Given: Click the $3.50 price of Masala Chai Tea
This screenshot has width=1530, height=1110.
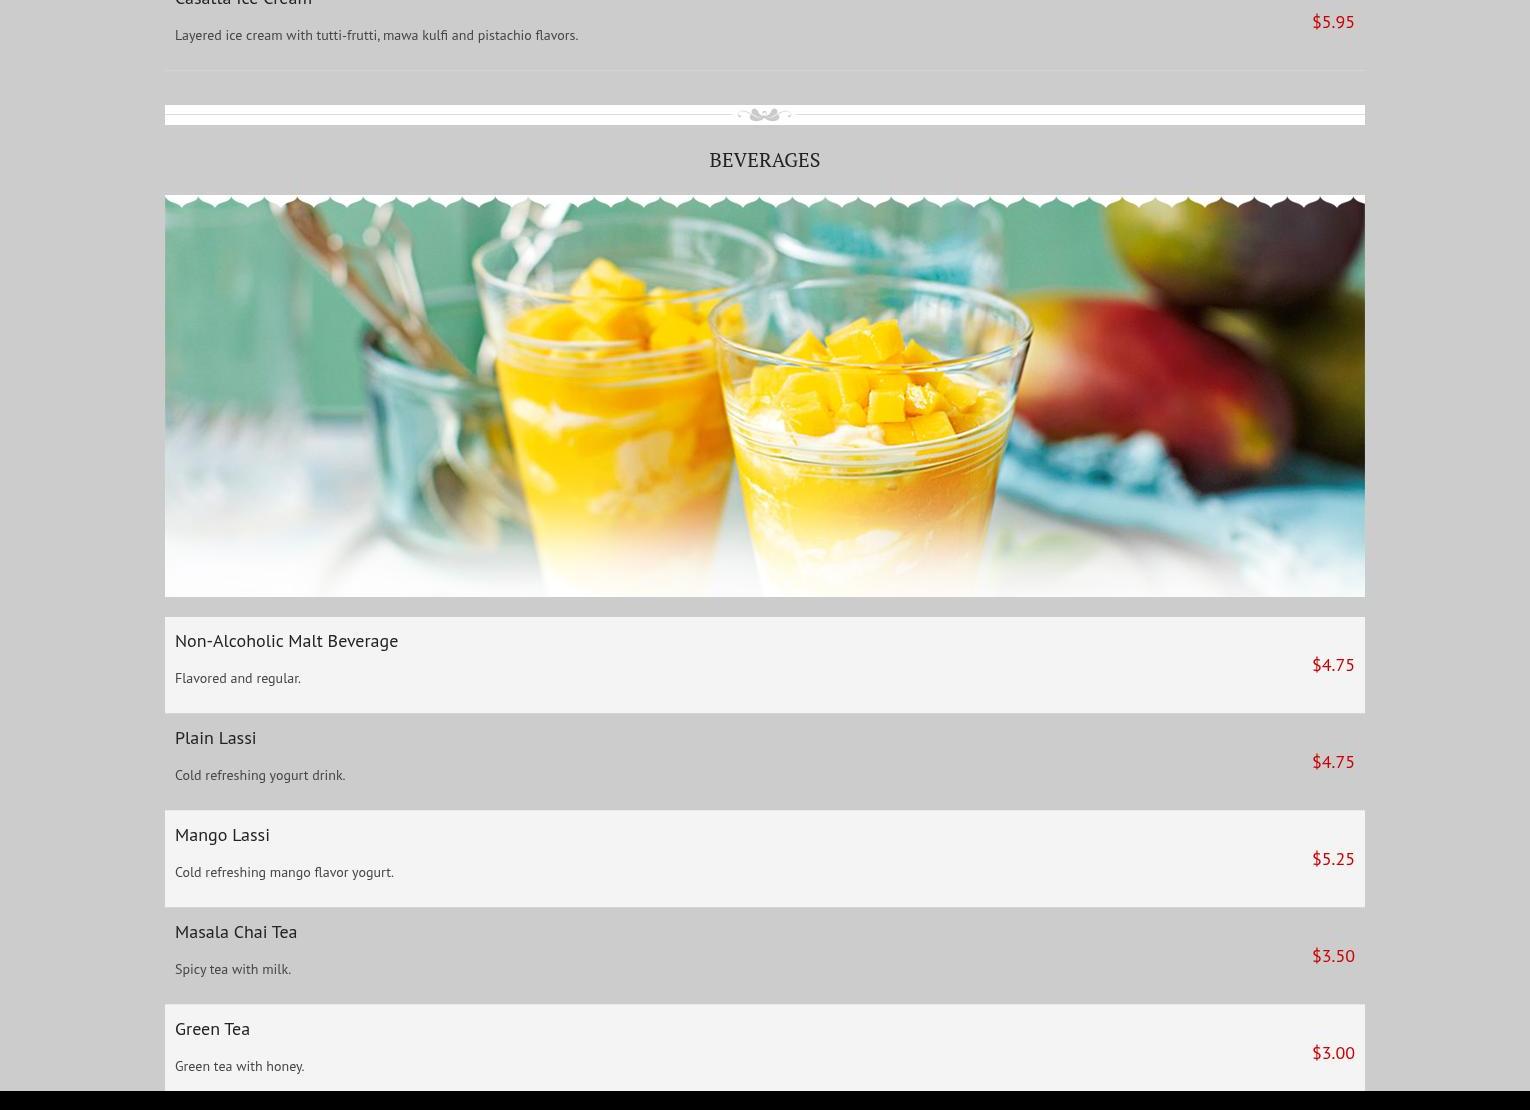Looking at the screenshot, I should coord(1333,956).
